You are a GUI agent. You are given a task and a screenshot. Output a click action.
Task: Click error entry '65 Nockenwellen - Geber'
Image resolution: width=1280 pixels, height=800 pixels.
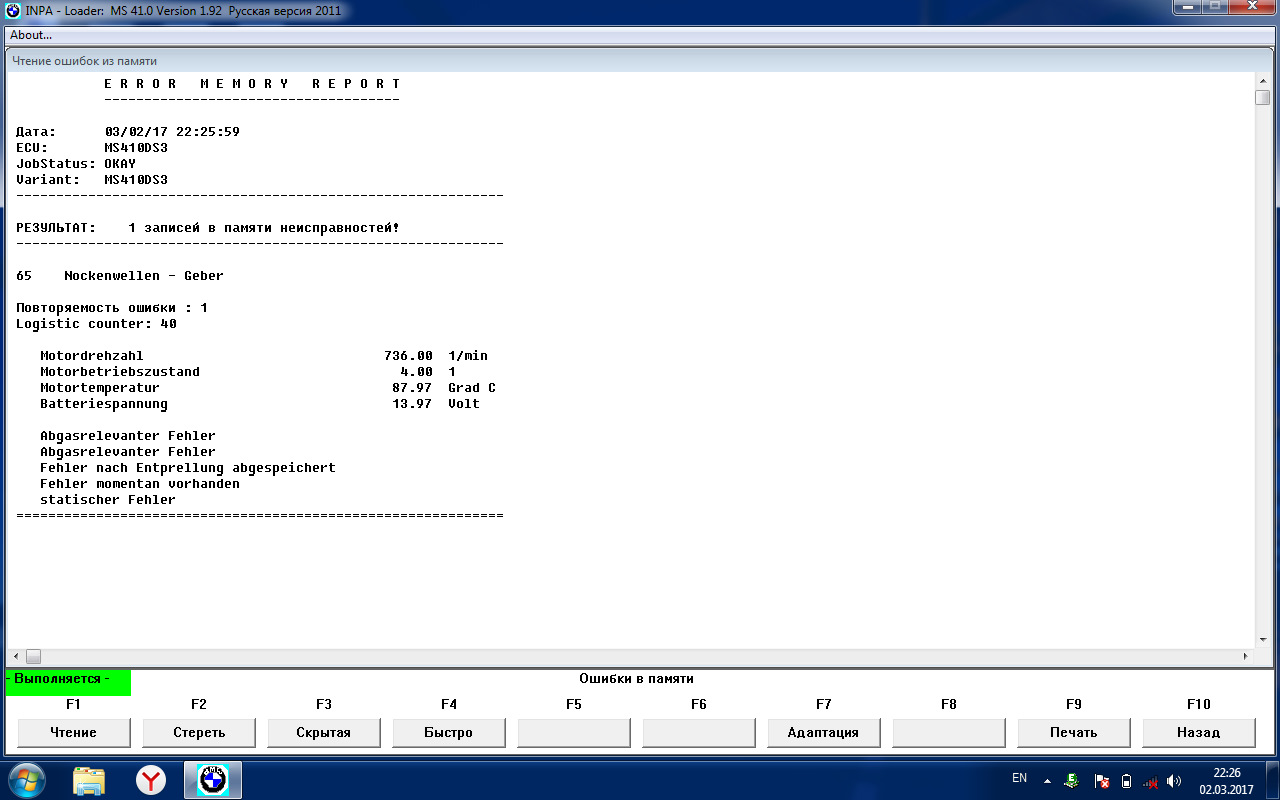click(120, 276)
